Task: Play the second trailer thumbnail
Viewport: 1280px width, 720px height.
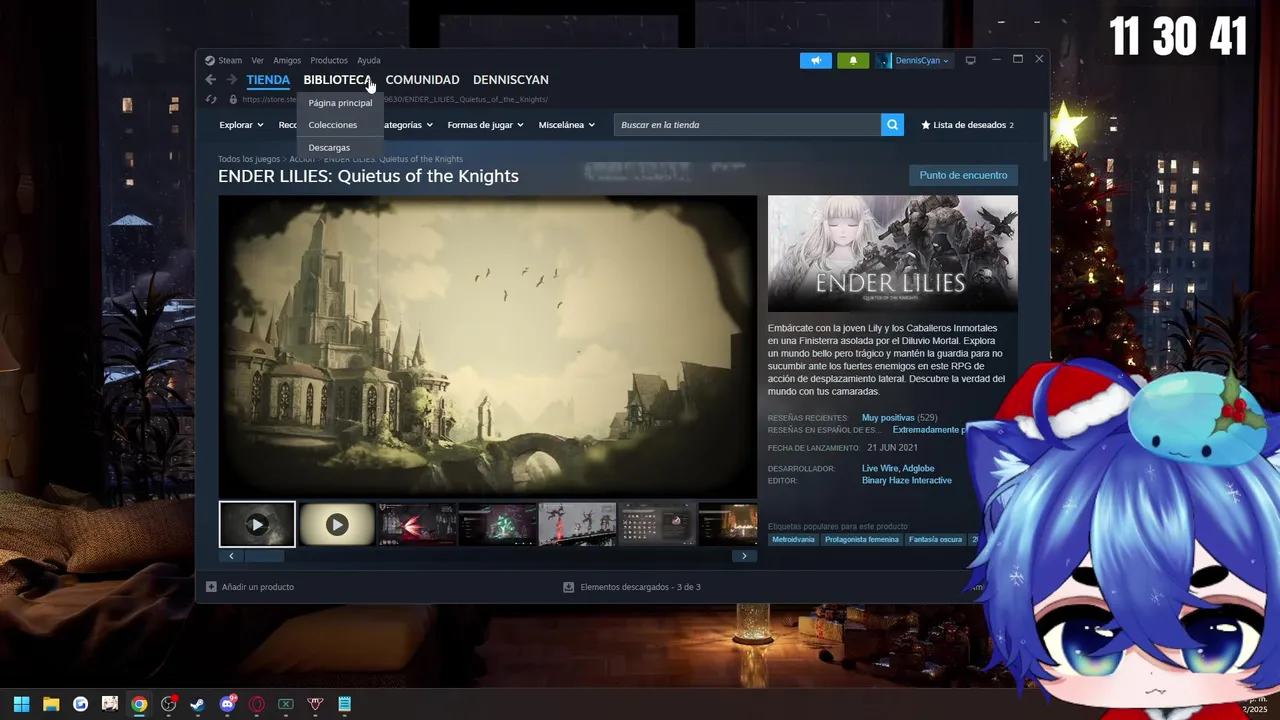Action: pyautogui.click(x=337, y=524)
